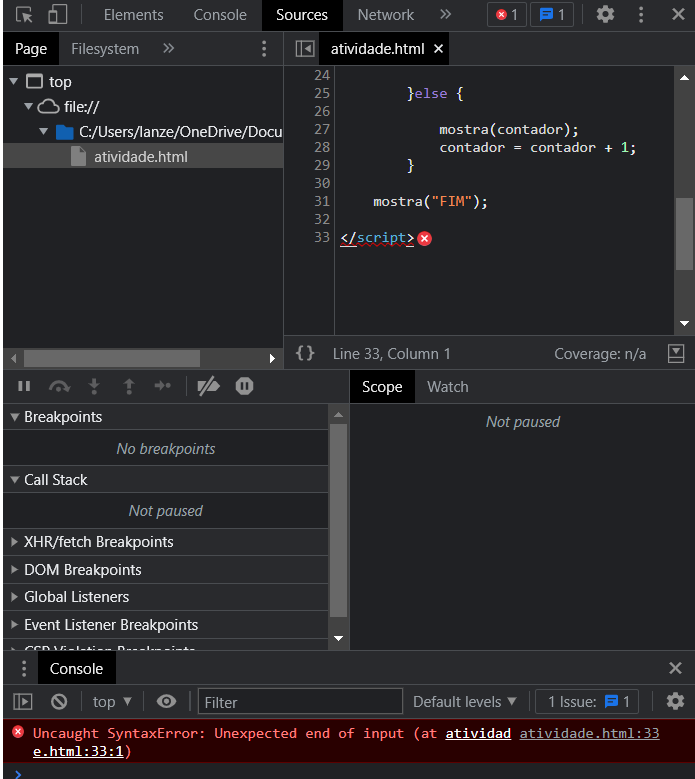Expand DOM Breakpoints section

(x=15, y=569)
